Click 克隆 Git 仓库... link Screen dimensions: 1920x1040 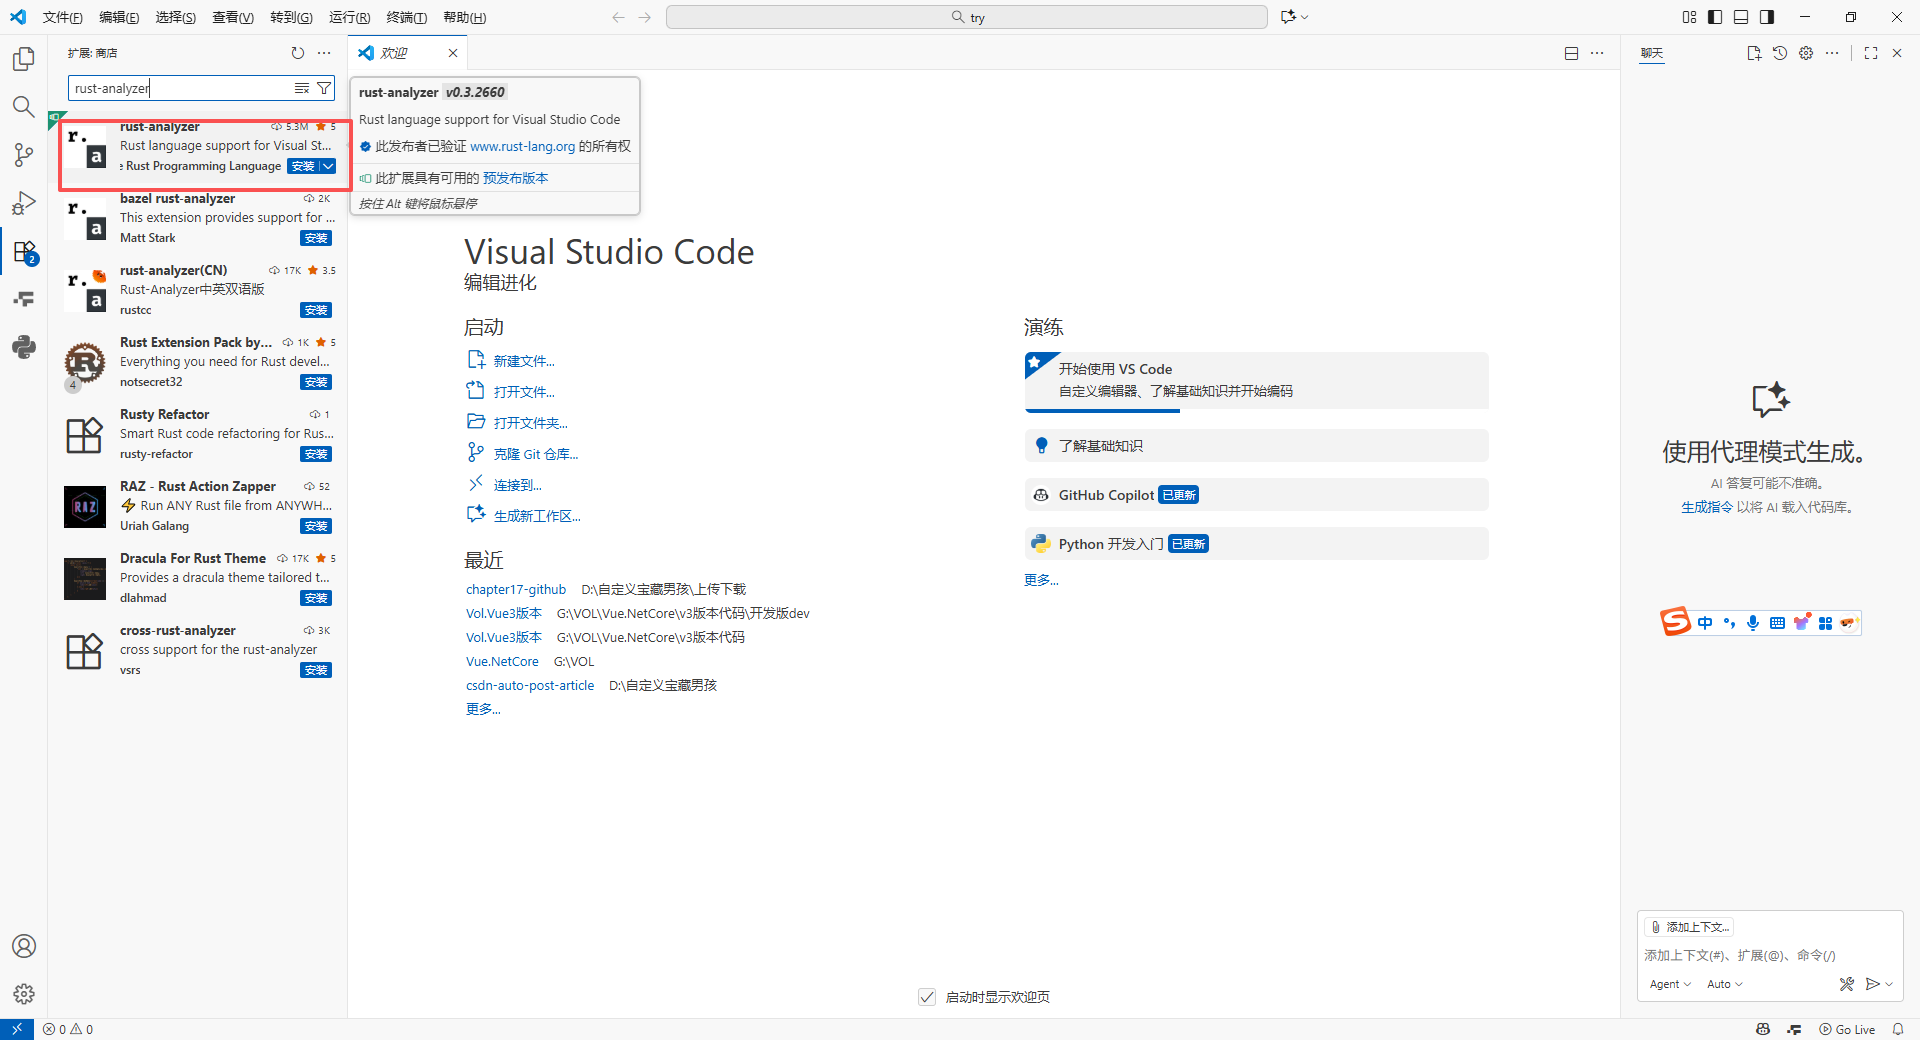point(536,454)
